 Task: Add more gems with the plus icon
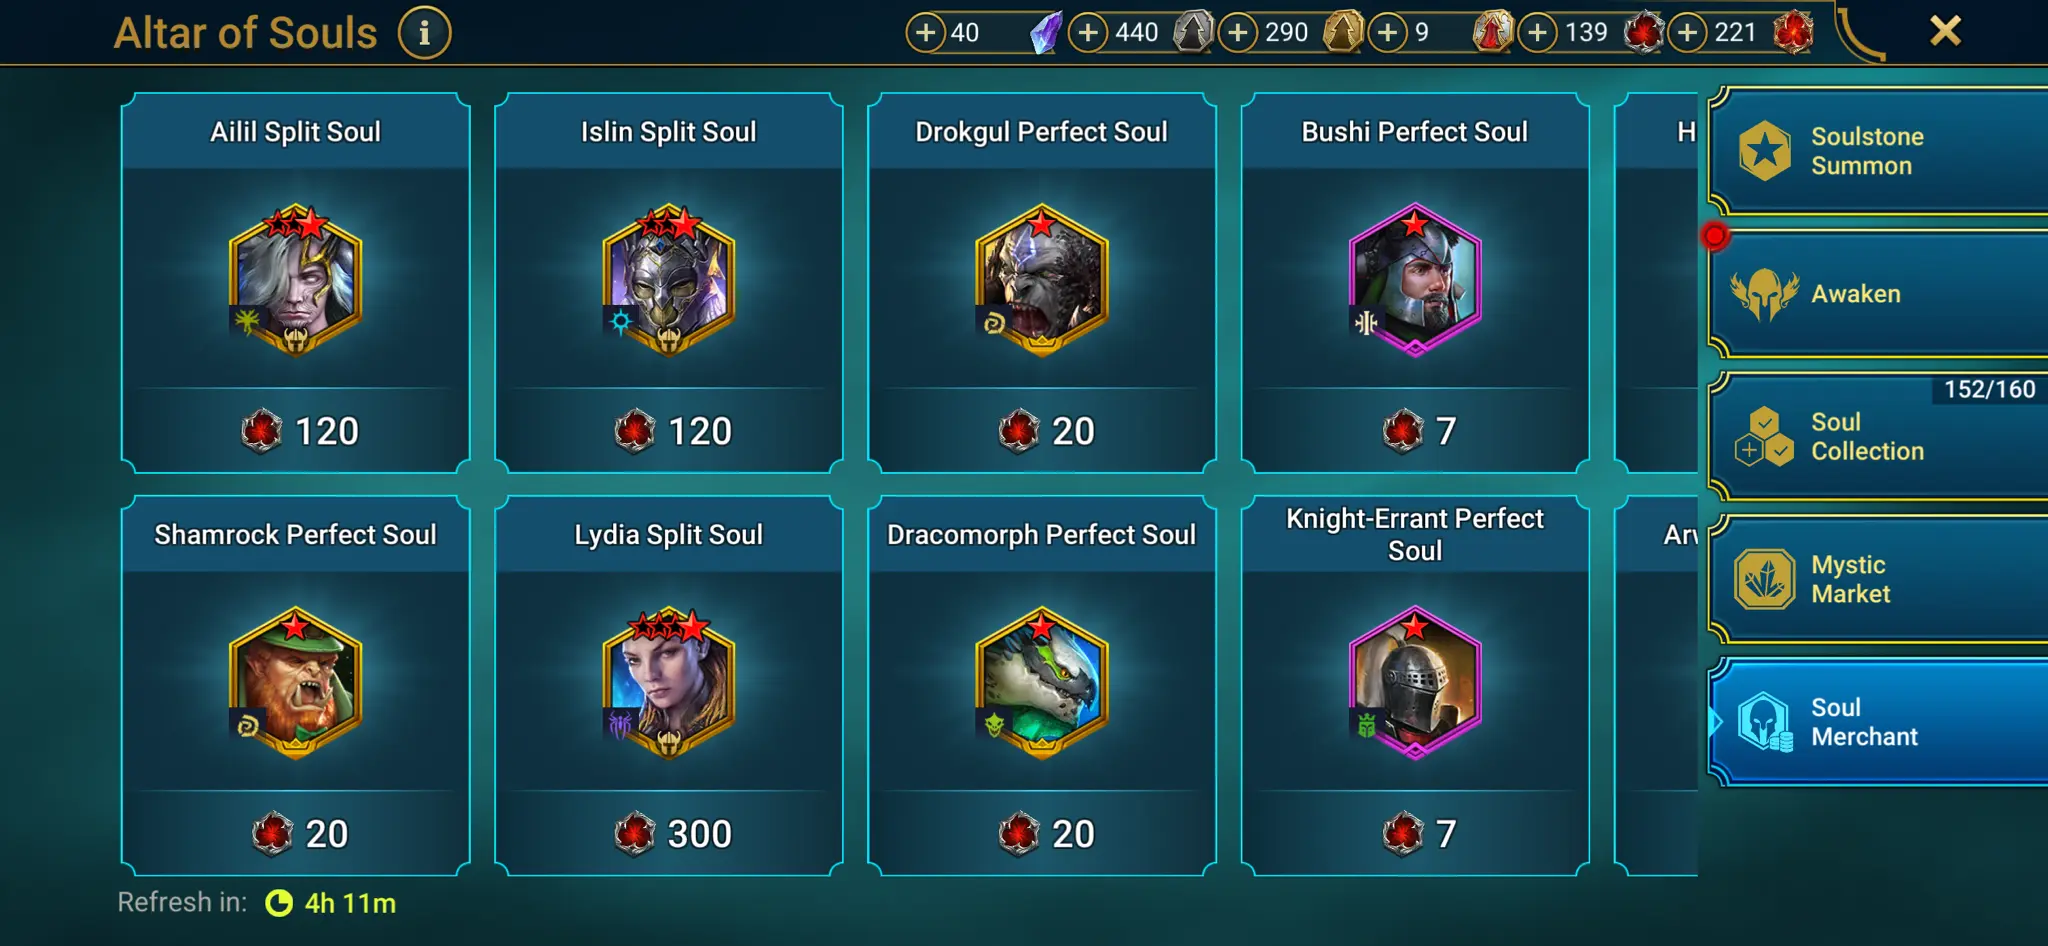(926, 33)
